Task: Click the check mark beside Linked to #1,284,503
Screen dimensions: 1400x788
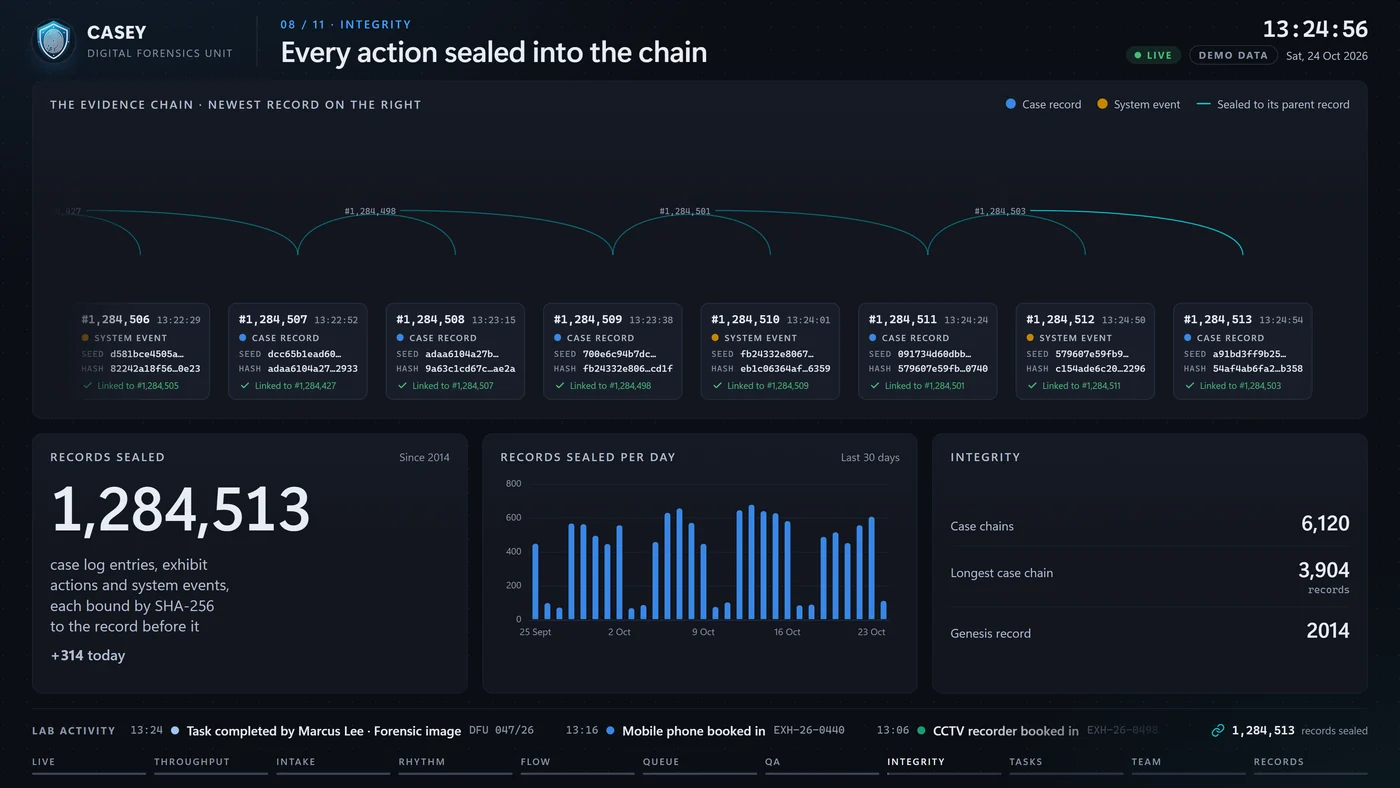Action: click(x=1189, y=385)
